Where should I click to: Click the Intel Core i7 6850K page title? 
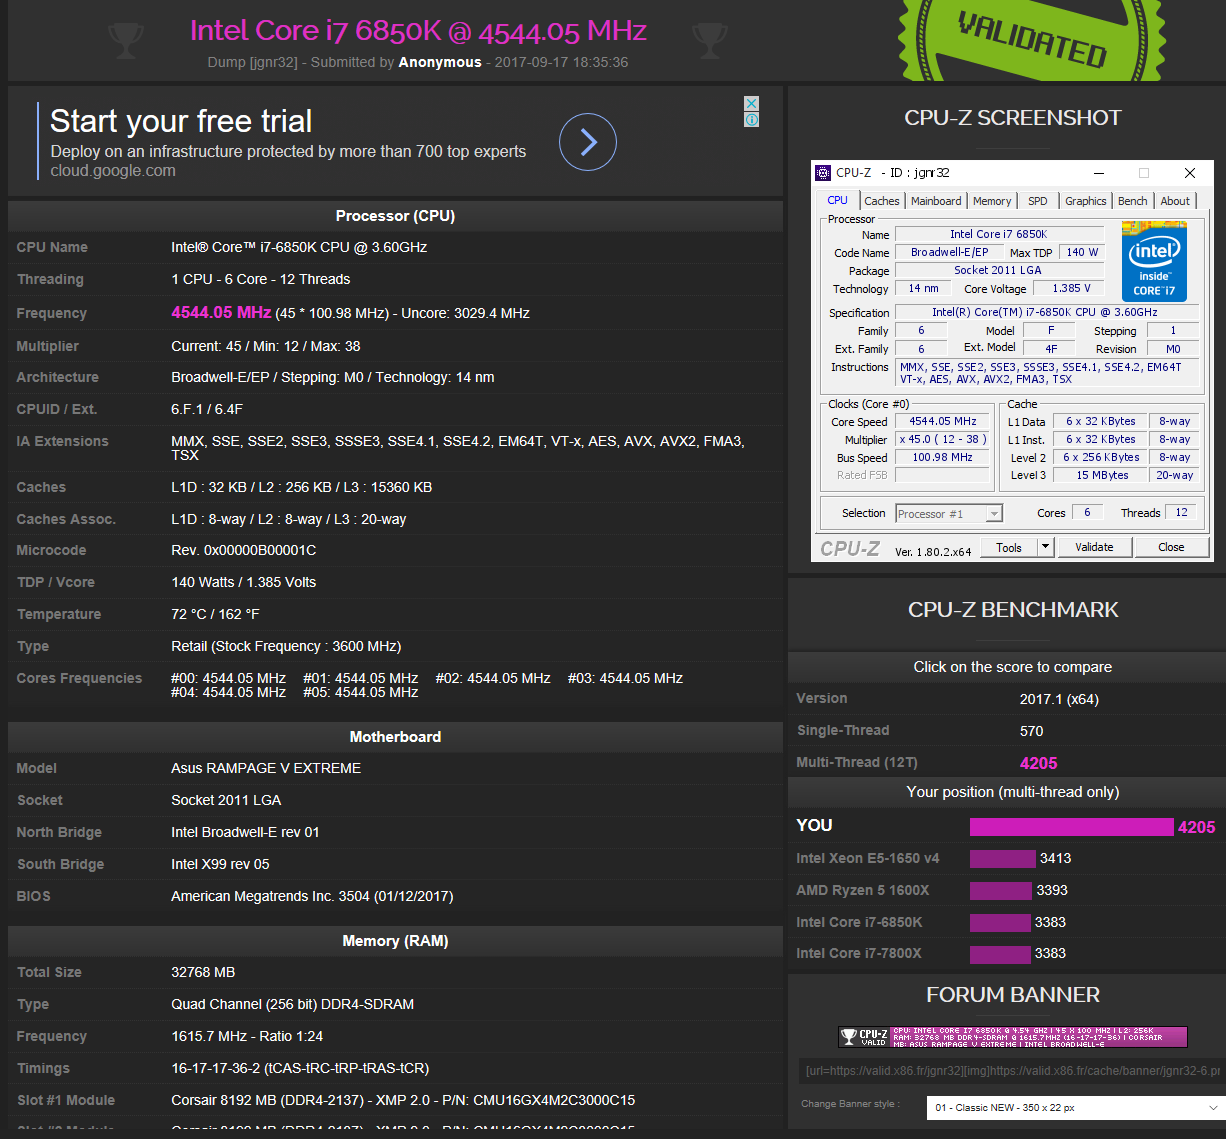click(x=418, y=30)
